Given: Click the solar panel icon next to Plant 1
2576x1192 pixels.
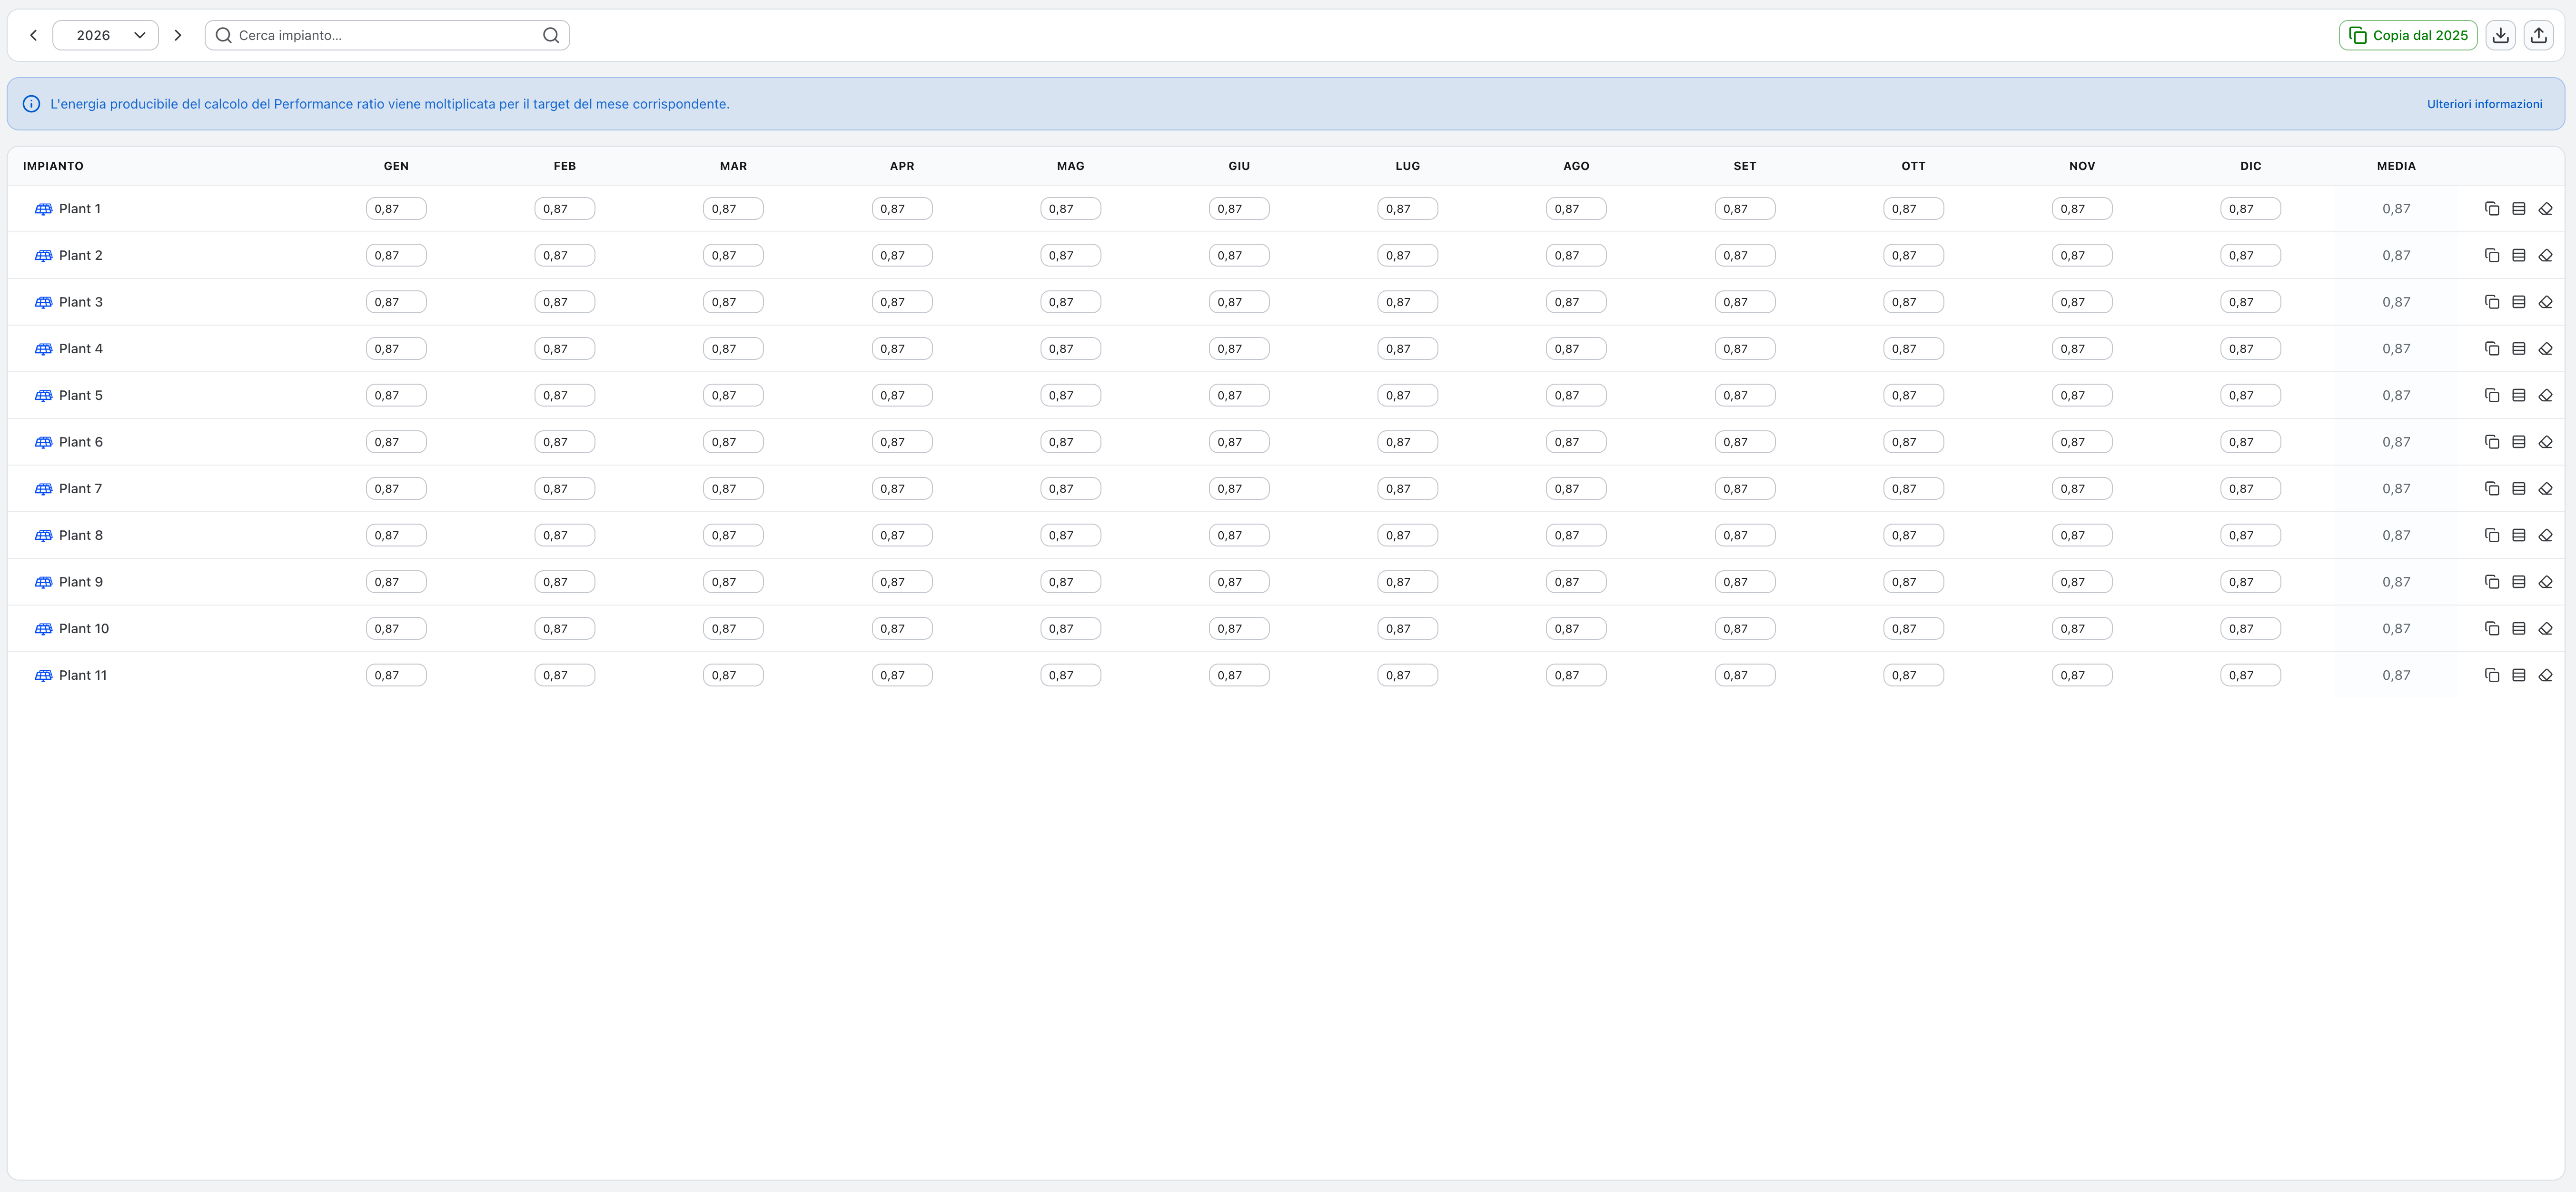Looking at the screenshot, I should 43,209.
